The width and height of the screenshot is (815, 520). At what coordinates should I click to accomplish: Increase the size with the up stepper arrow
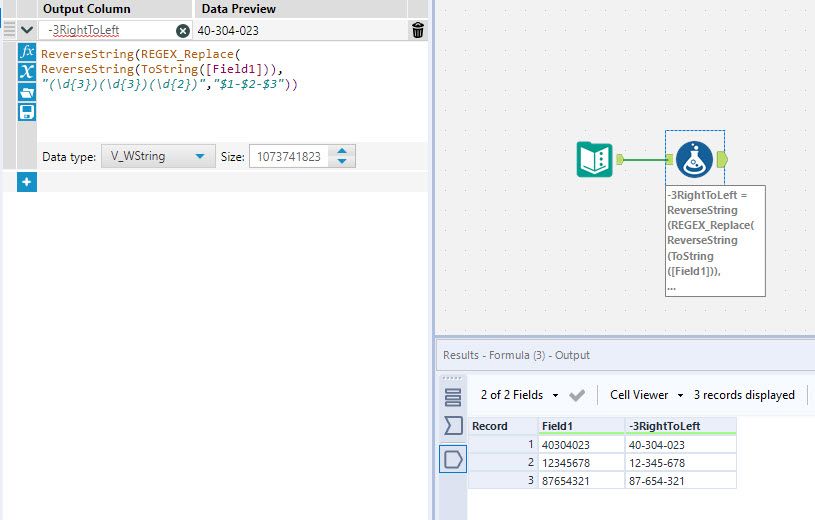pyautogui.click(x=341, y=151)
